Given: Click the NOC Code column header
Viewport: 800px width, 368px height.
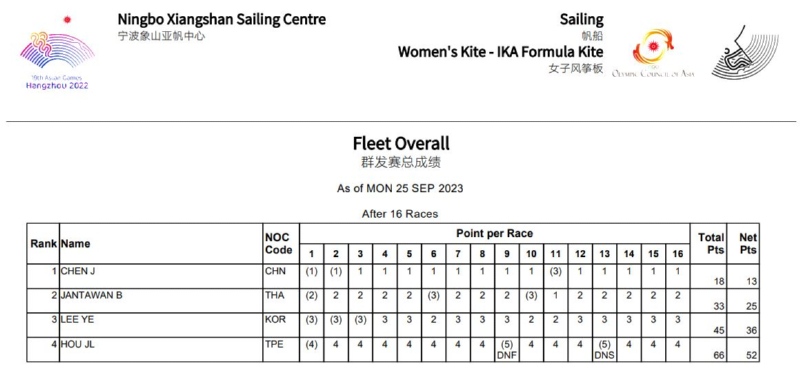Looking at the screenshot, I should click(x=279, y=244).
